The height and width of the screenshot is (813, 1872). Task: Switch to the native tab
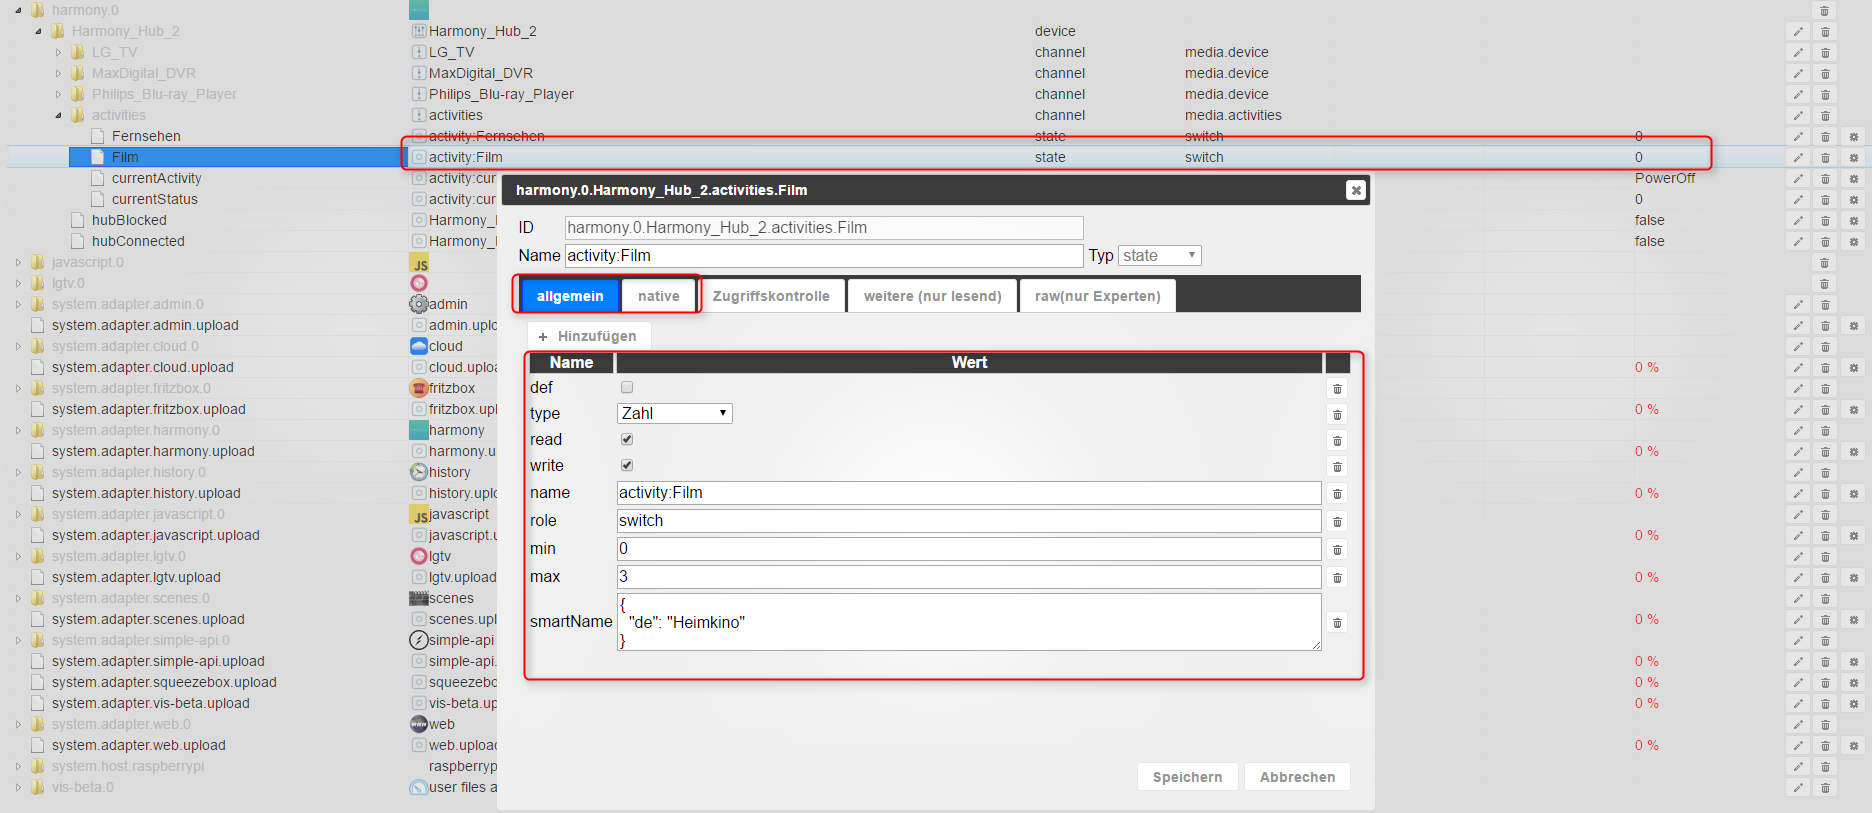[x=659, y=296]
